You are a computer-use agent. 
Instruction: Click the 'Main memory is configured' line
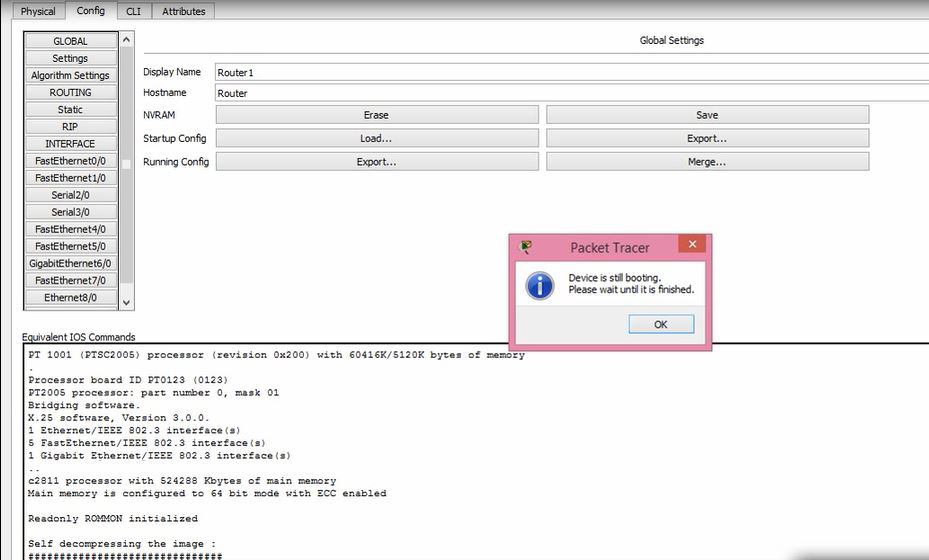pos(207,494)
